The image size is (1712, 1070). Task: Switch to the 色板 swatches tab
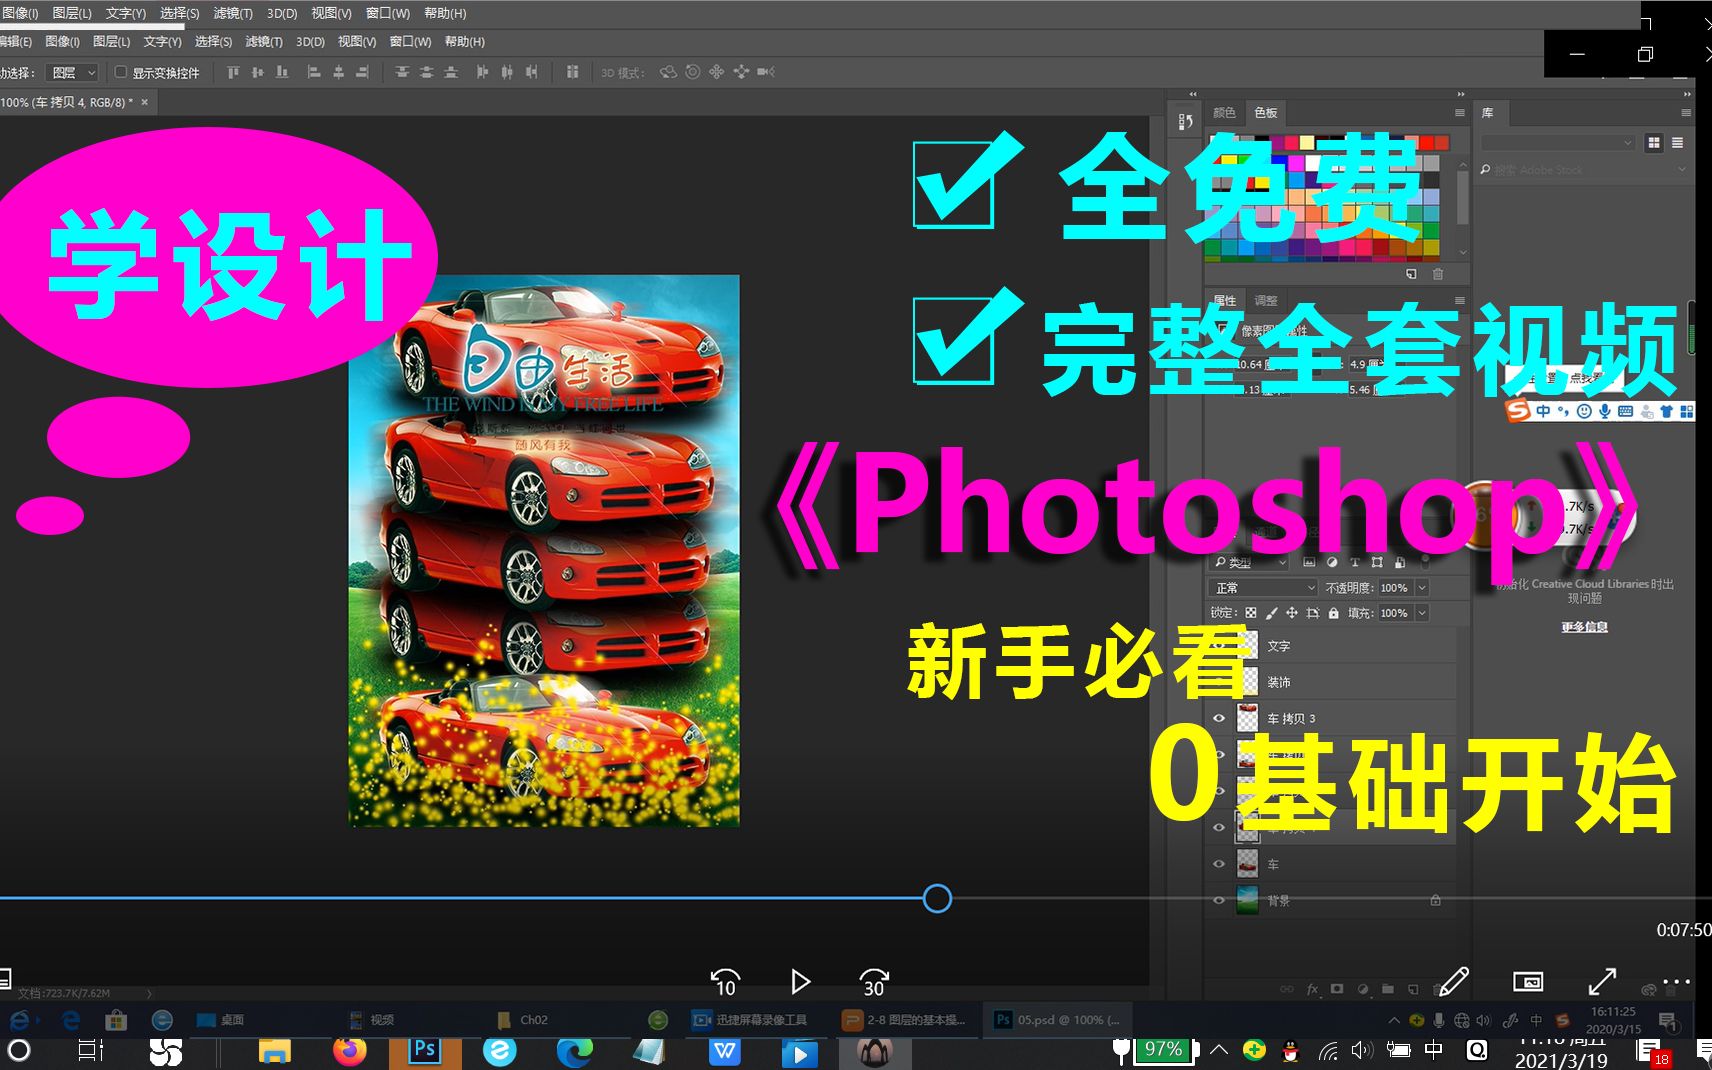pos(1266,113)
